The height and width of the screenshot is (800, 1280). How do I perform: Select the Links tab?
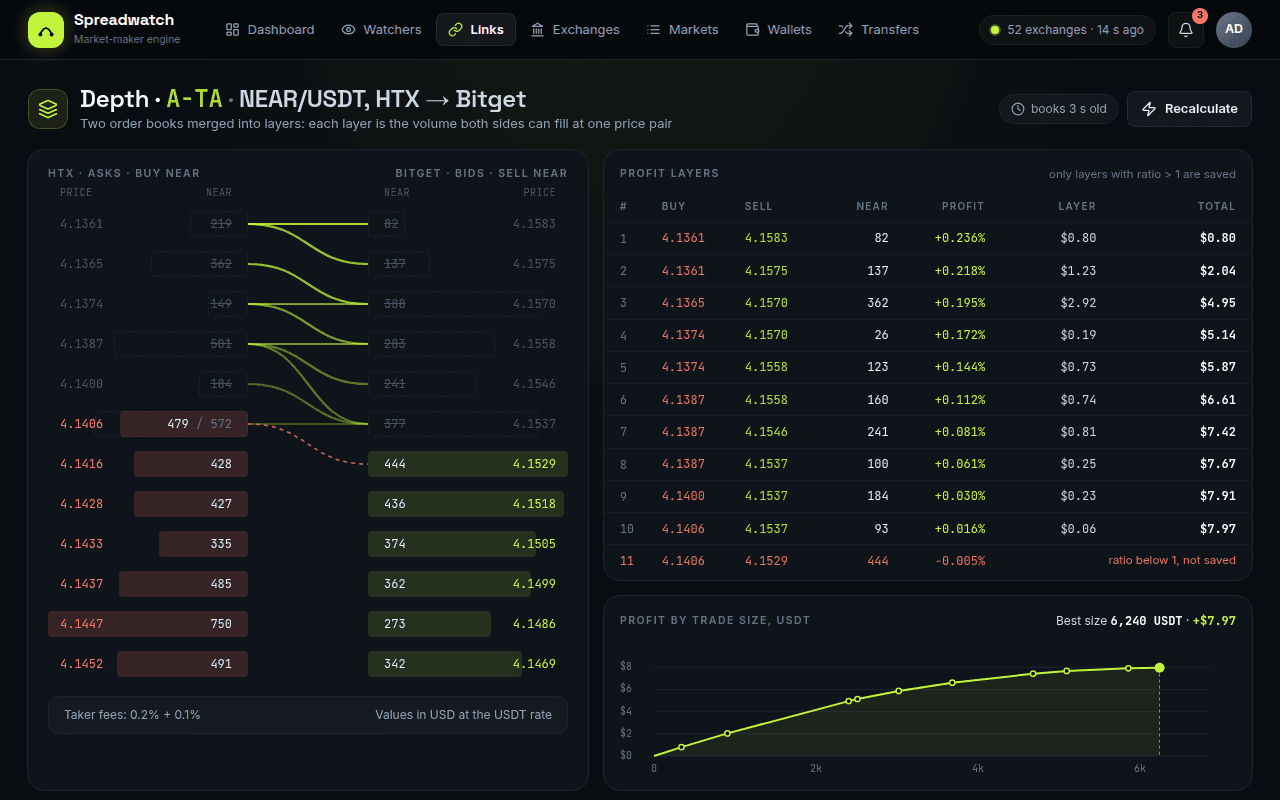(476, 30)
